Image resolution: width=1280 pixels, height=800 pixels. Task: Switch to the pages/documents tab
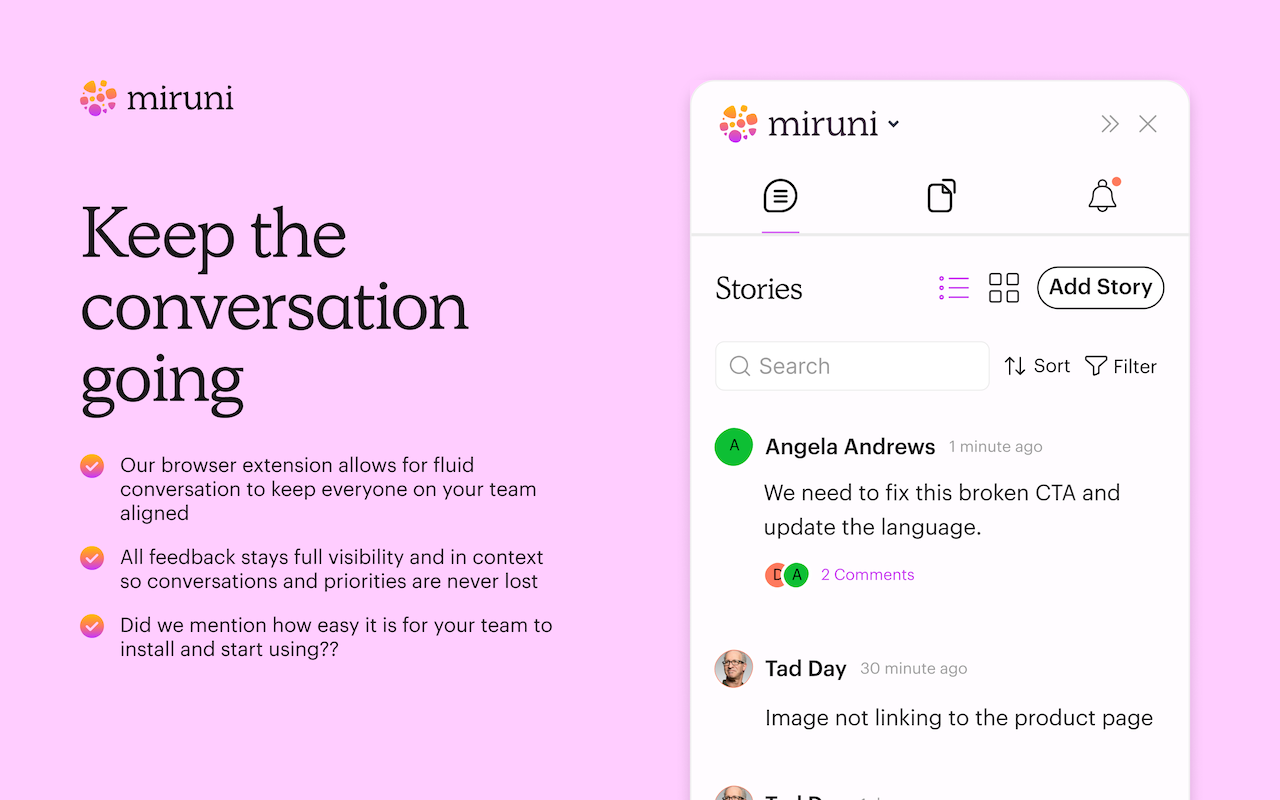click(x=941, y=196)
